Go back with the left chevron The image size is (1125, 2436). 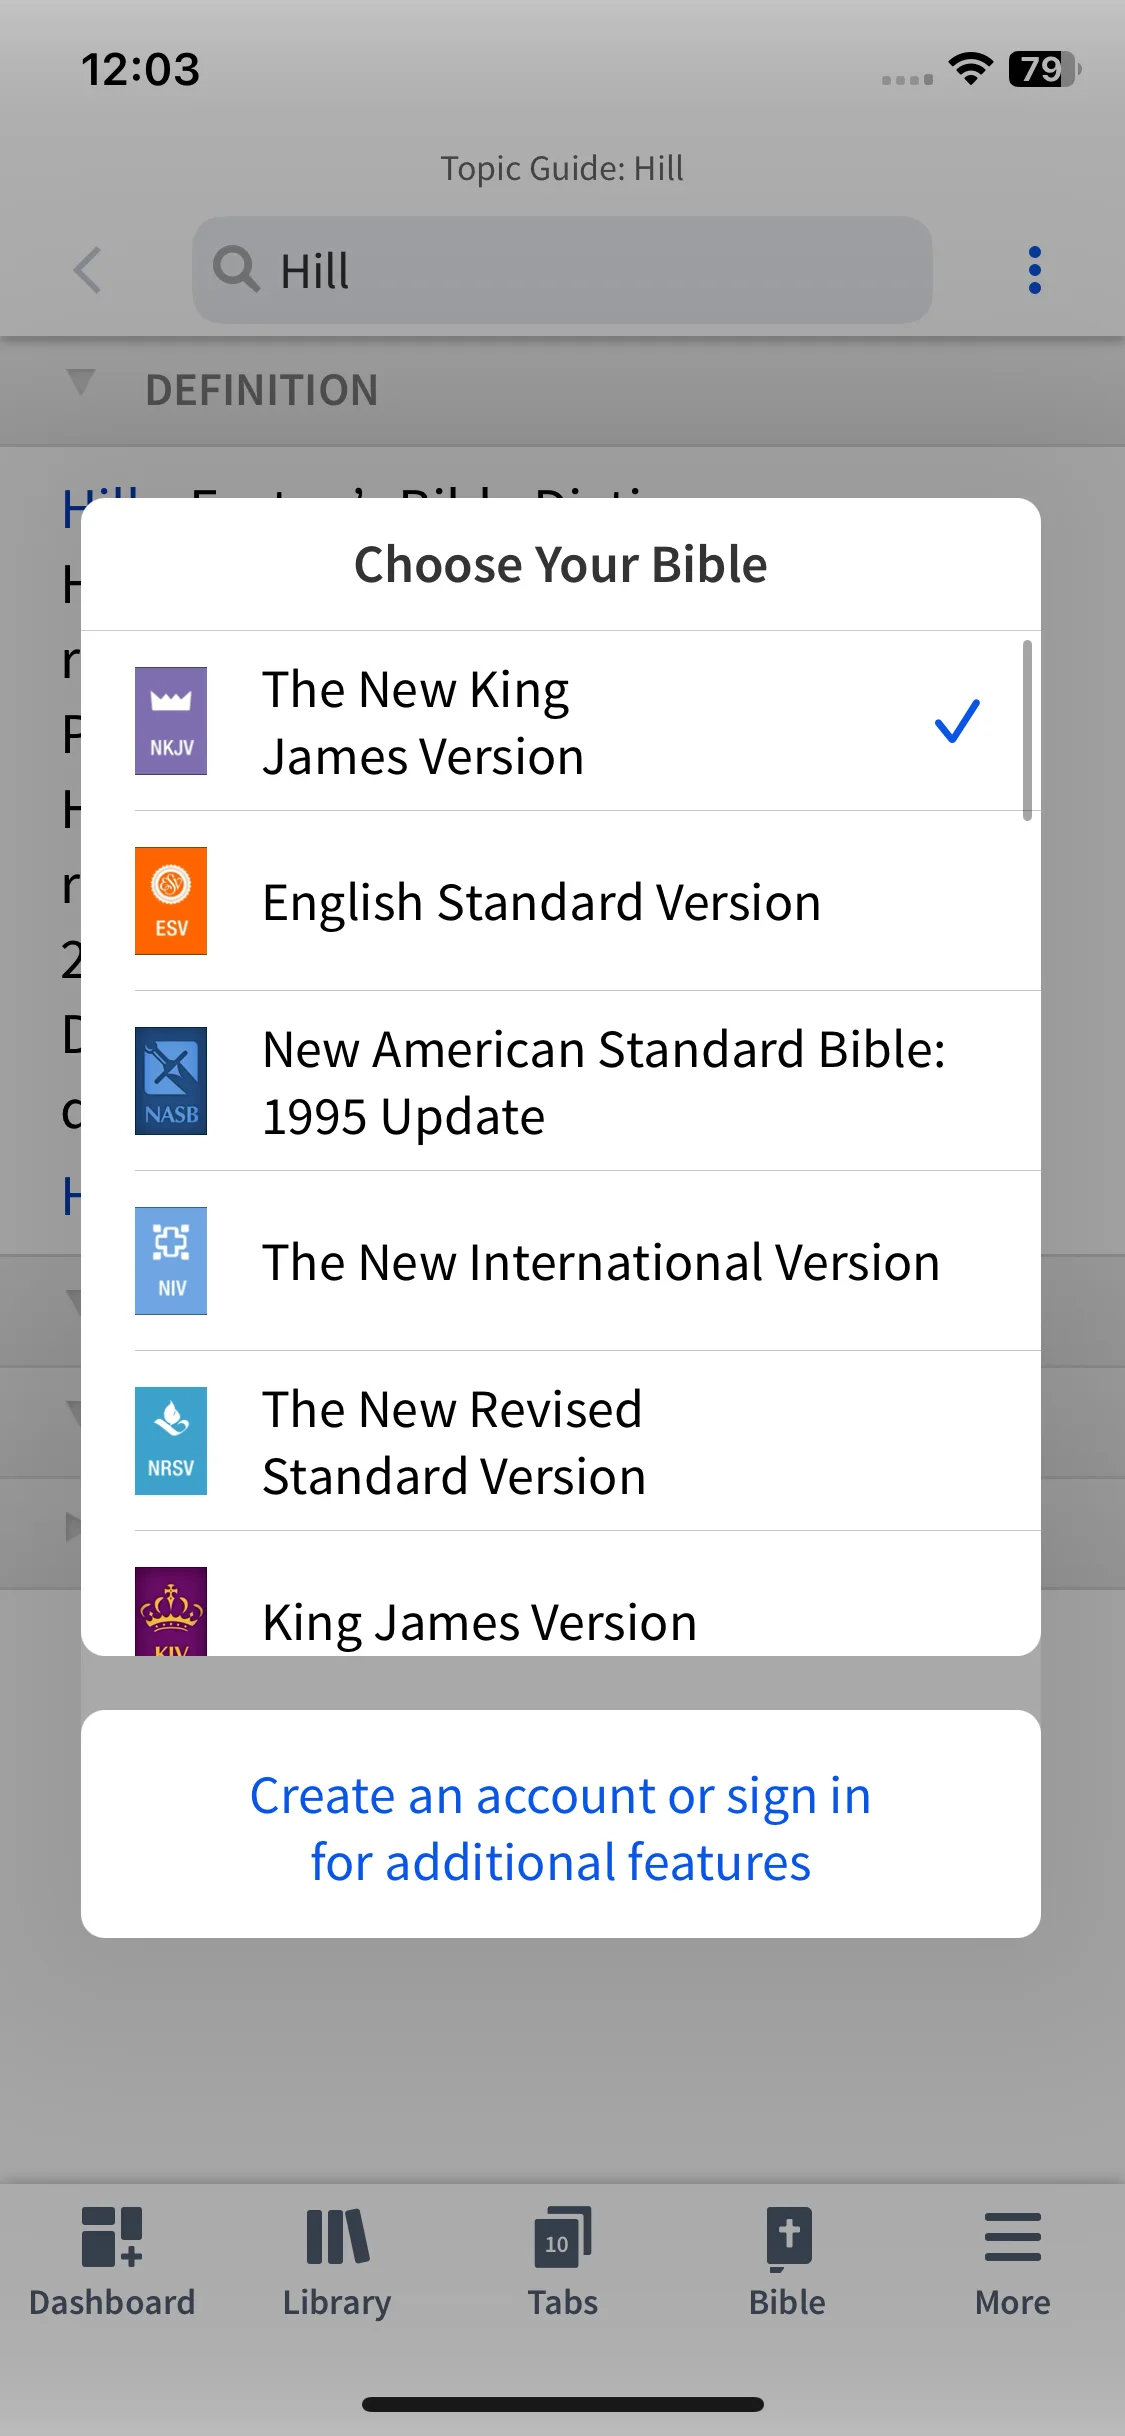click(x=88, y=270)
